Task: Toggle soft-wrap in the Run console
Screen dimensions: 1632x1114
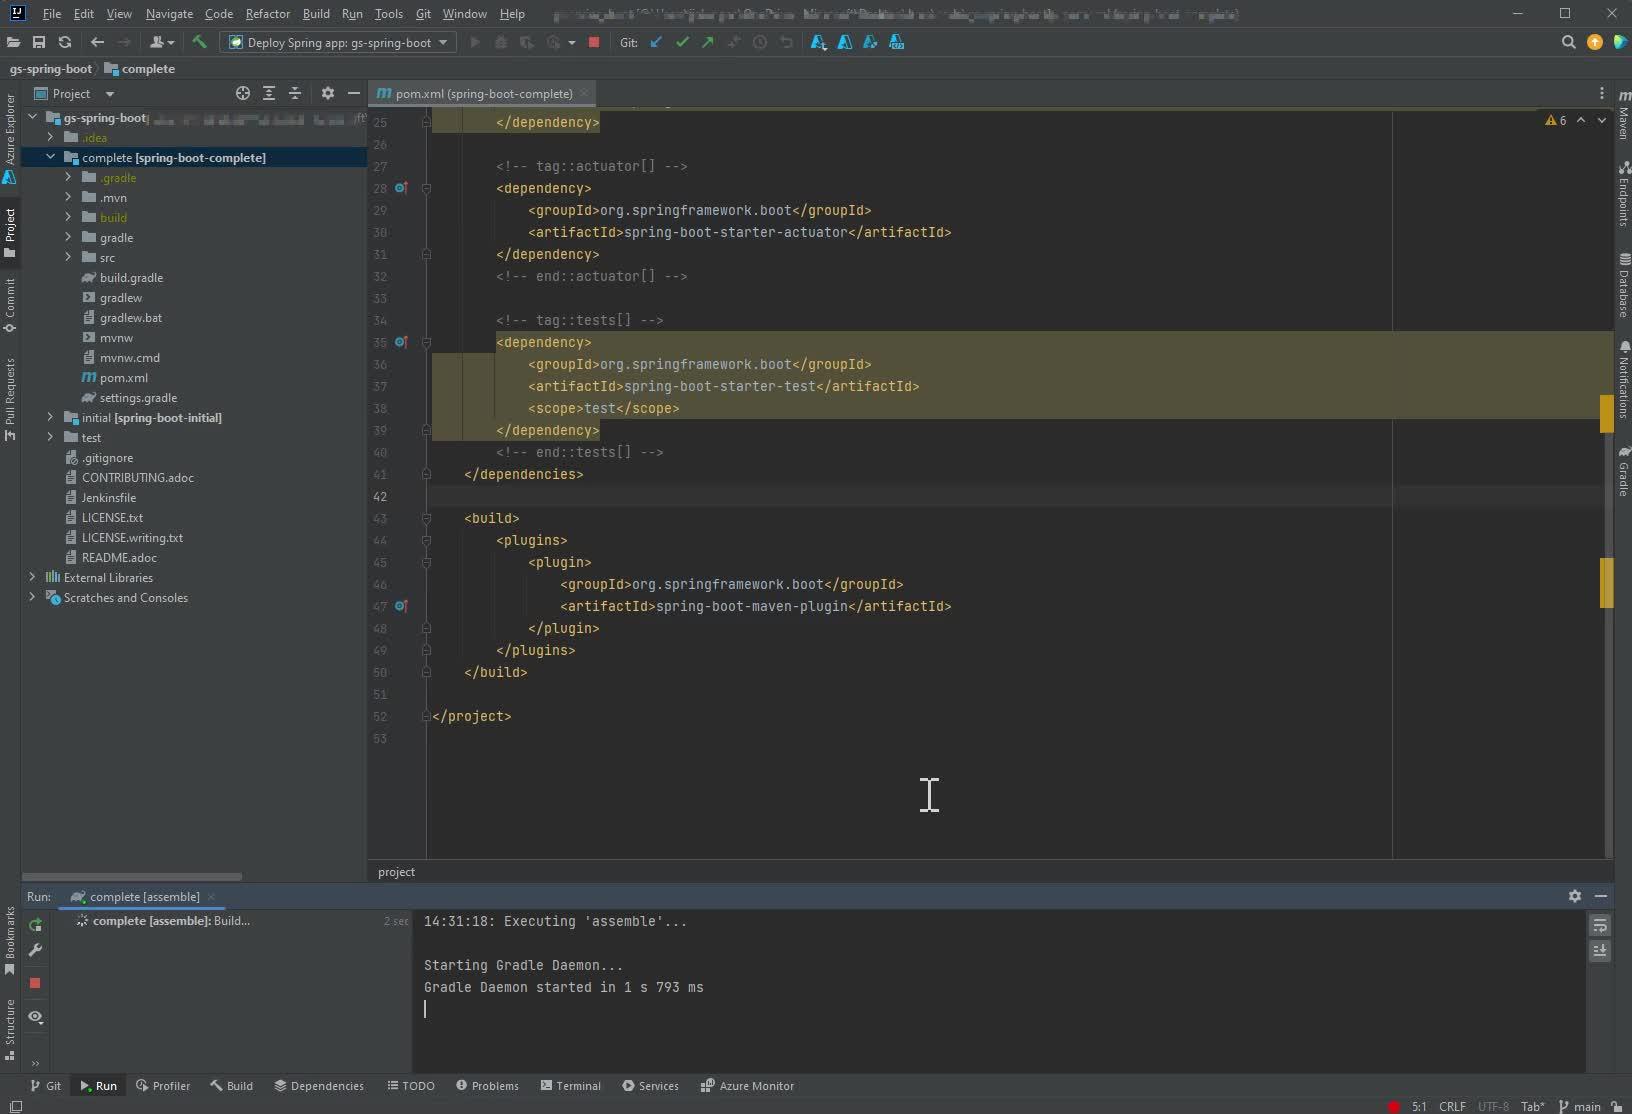Action: [x=1600, y=927]
